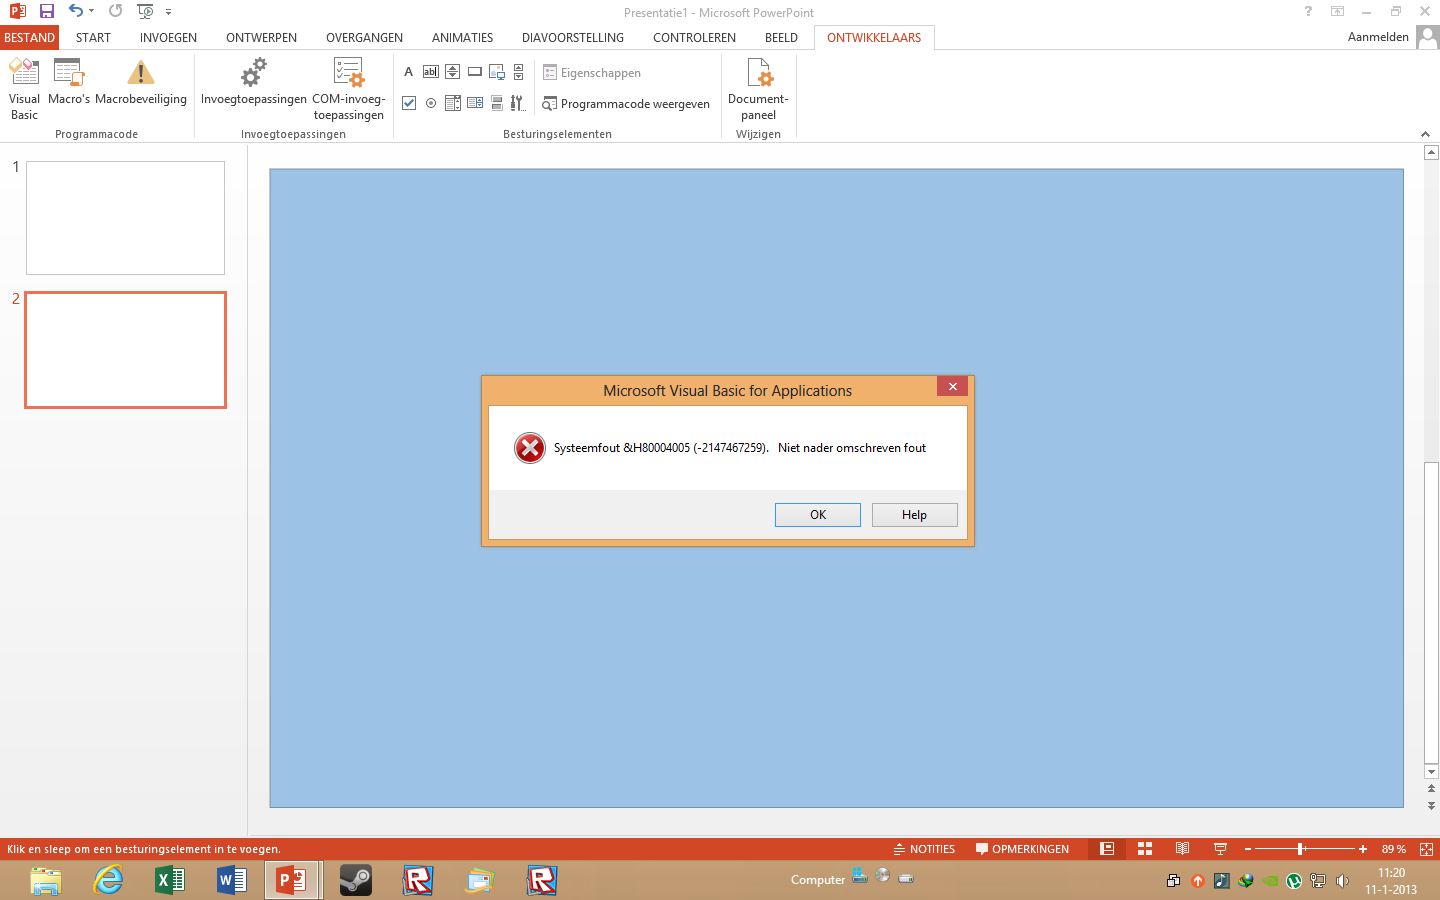The height and width of the screenshot is (900, 1440).
Task: Select slide 2 thumbnail
Action: tap(125, 350)
